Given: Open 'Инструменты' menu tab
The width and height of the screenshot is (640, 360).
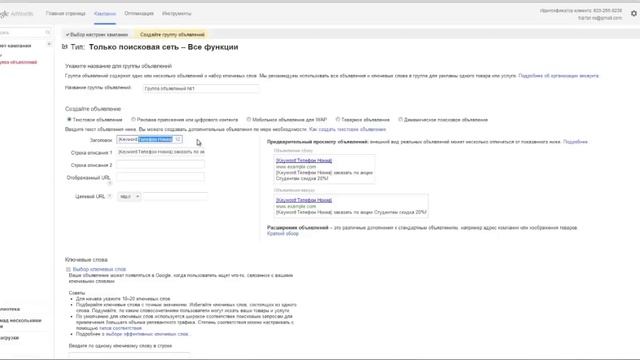Looking at the screenshot, I should coord(176,13).
